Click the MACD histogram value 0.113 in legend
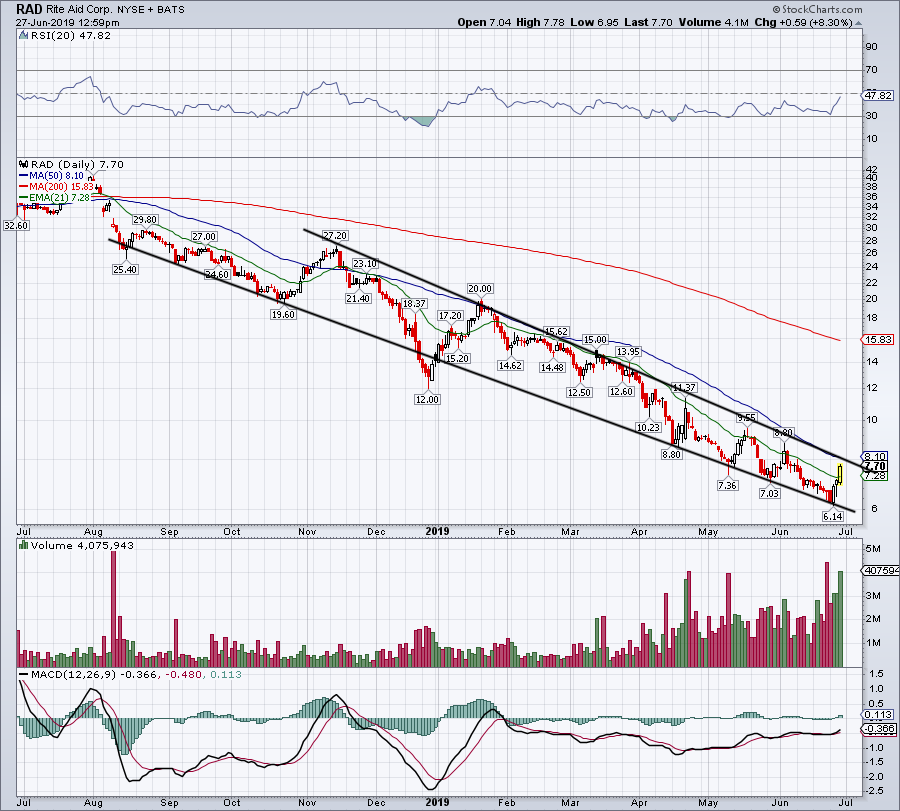This screenshot has height=811, width=900. (226, 675)
